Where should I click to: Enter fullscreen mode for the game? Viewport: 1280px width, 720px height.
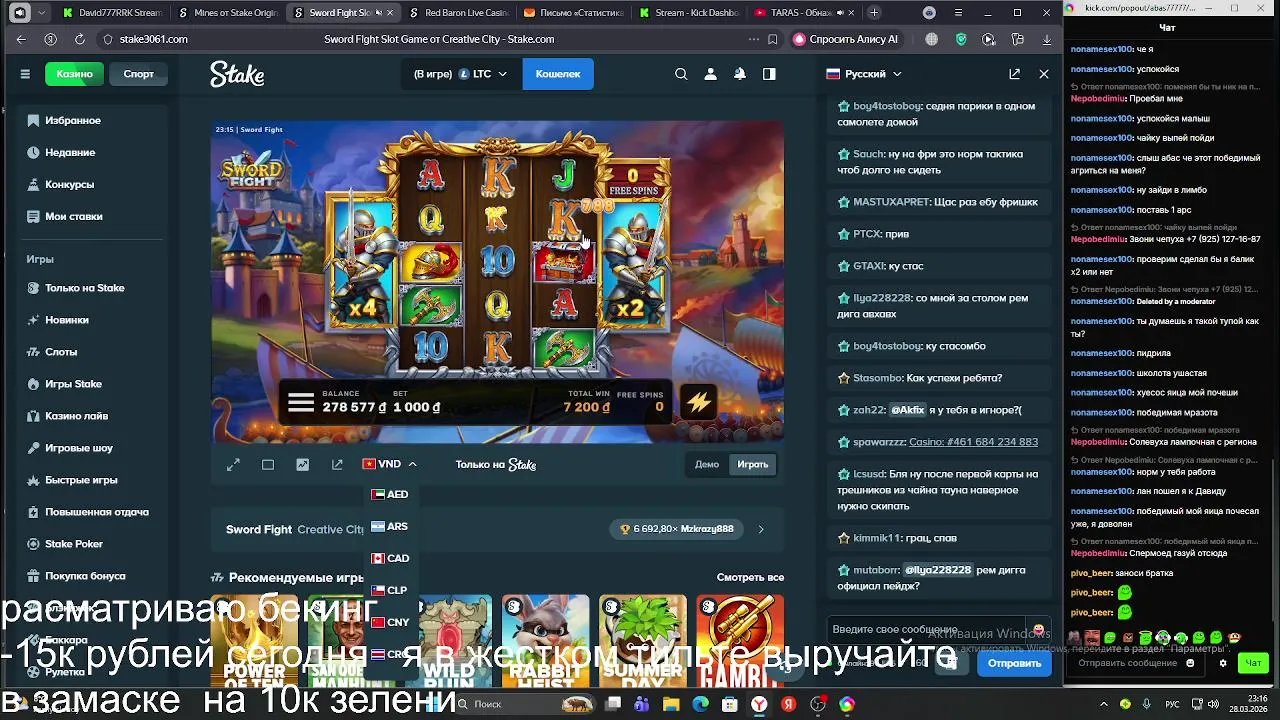pyautogui.click(x=233, y=464)
